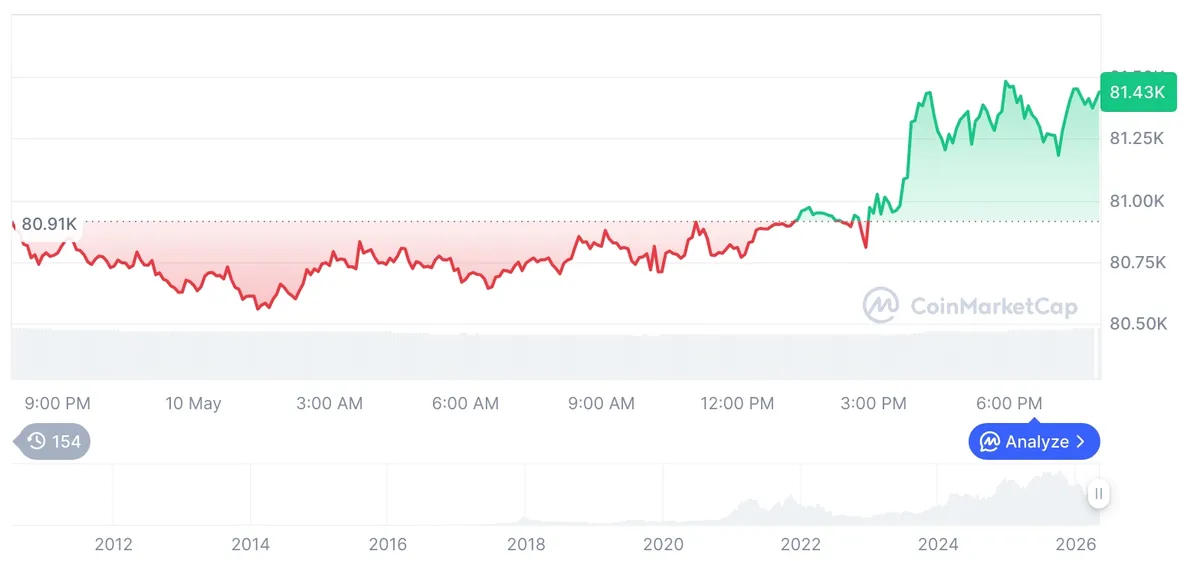The image size is (1200, 561).
Task: Expand Analyze using its chevron arrow
Action: pos(1080,441)
